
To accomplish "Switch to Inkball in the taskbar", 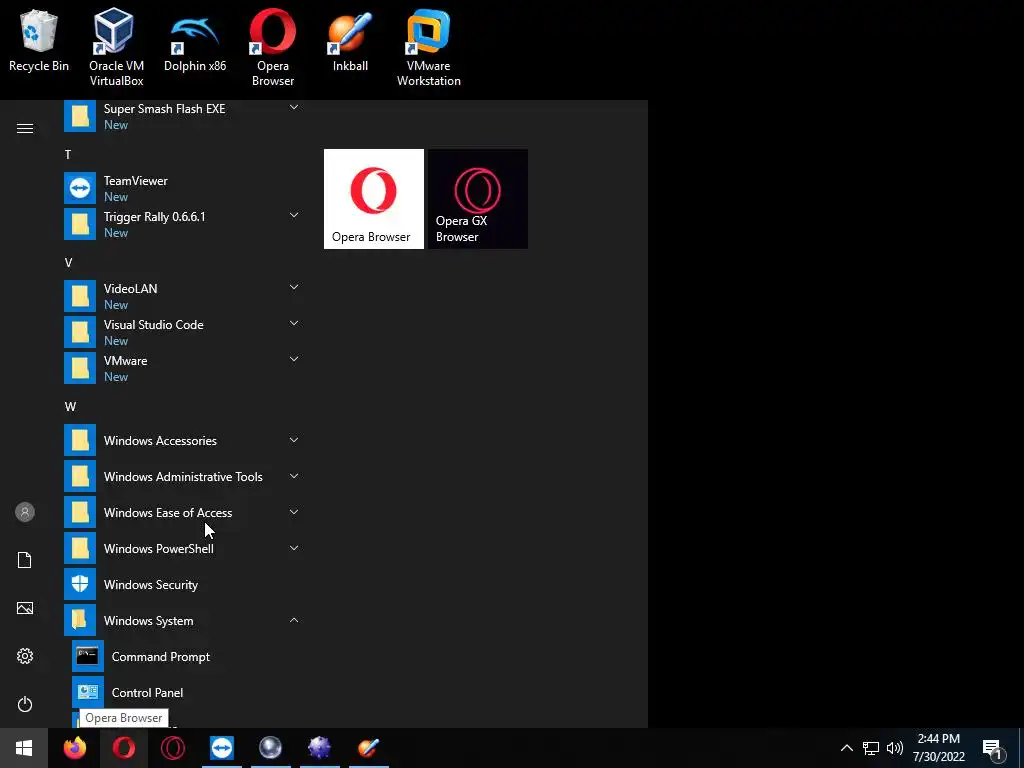I will 368,748.
